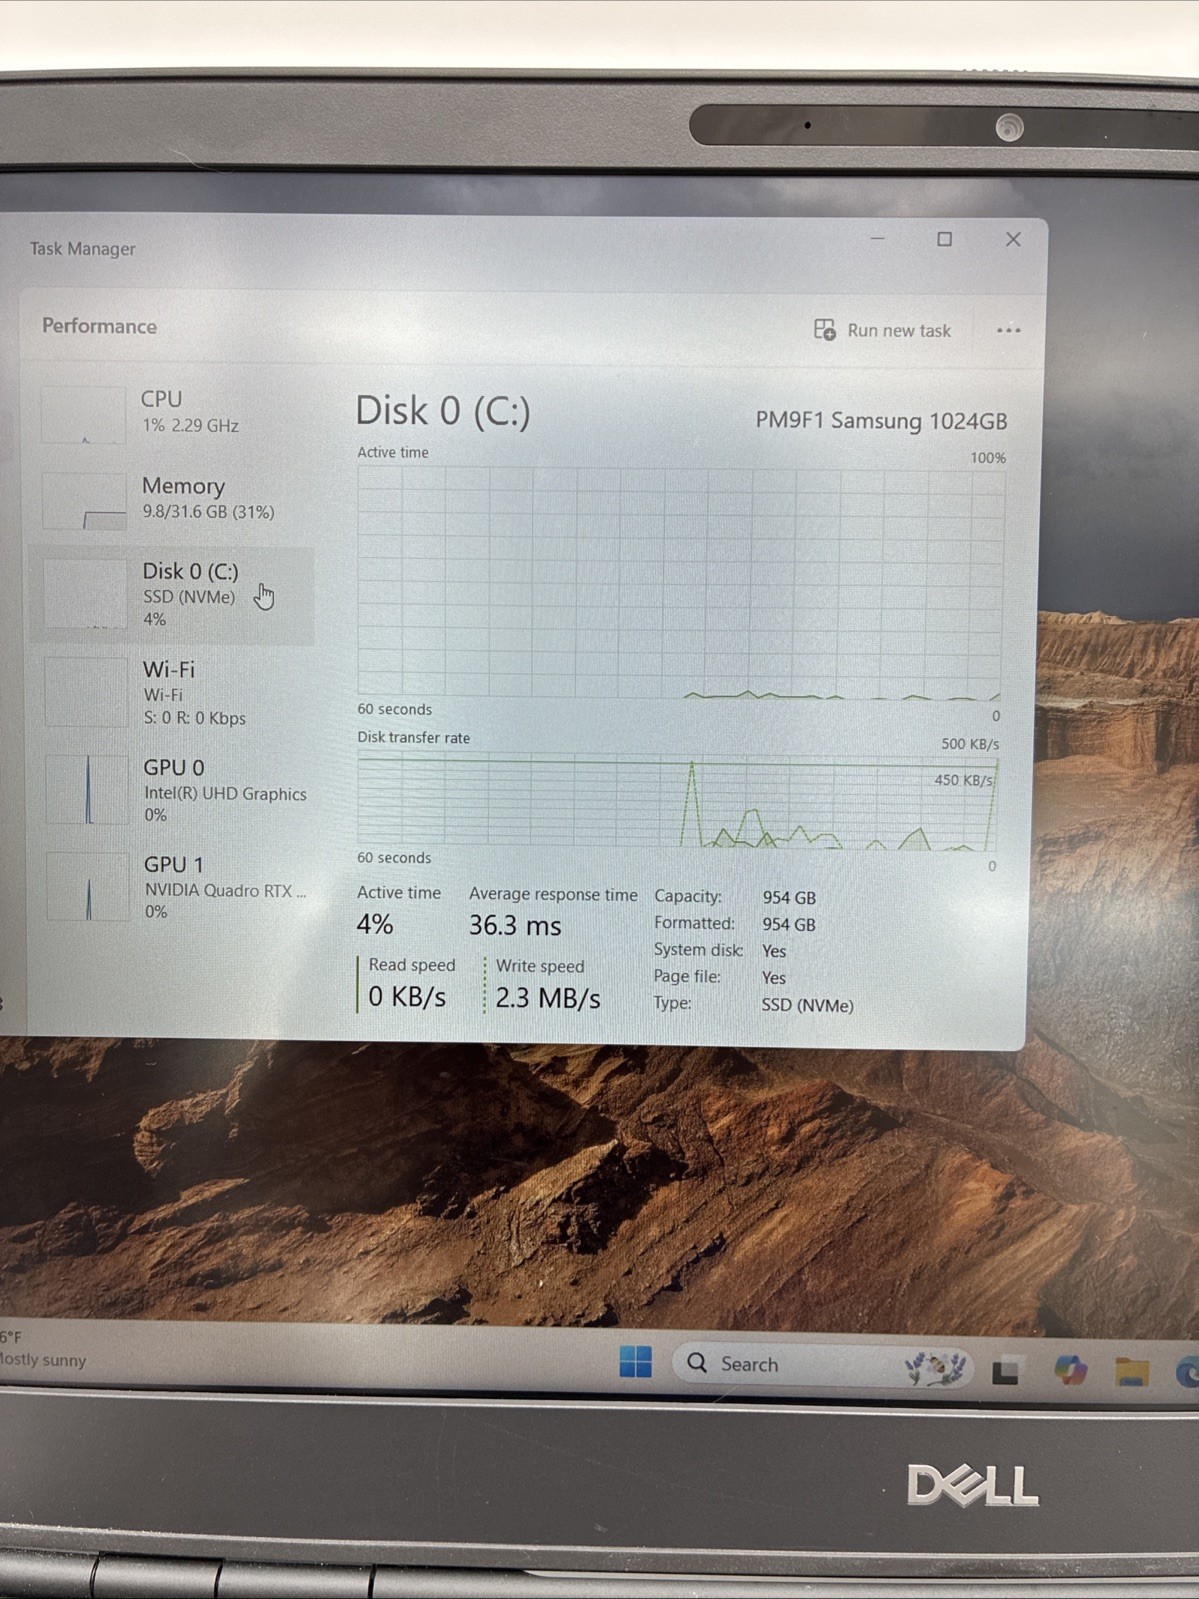Screen dimensions: 1199x1599
Task: Open Copilot from the taskbar
Action: click(1071, 1370)
